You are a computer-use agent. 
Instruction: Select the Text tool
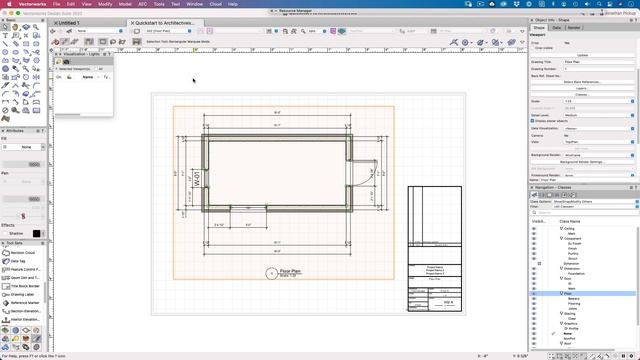point(5,36)
